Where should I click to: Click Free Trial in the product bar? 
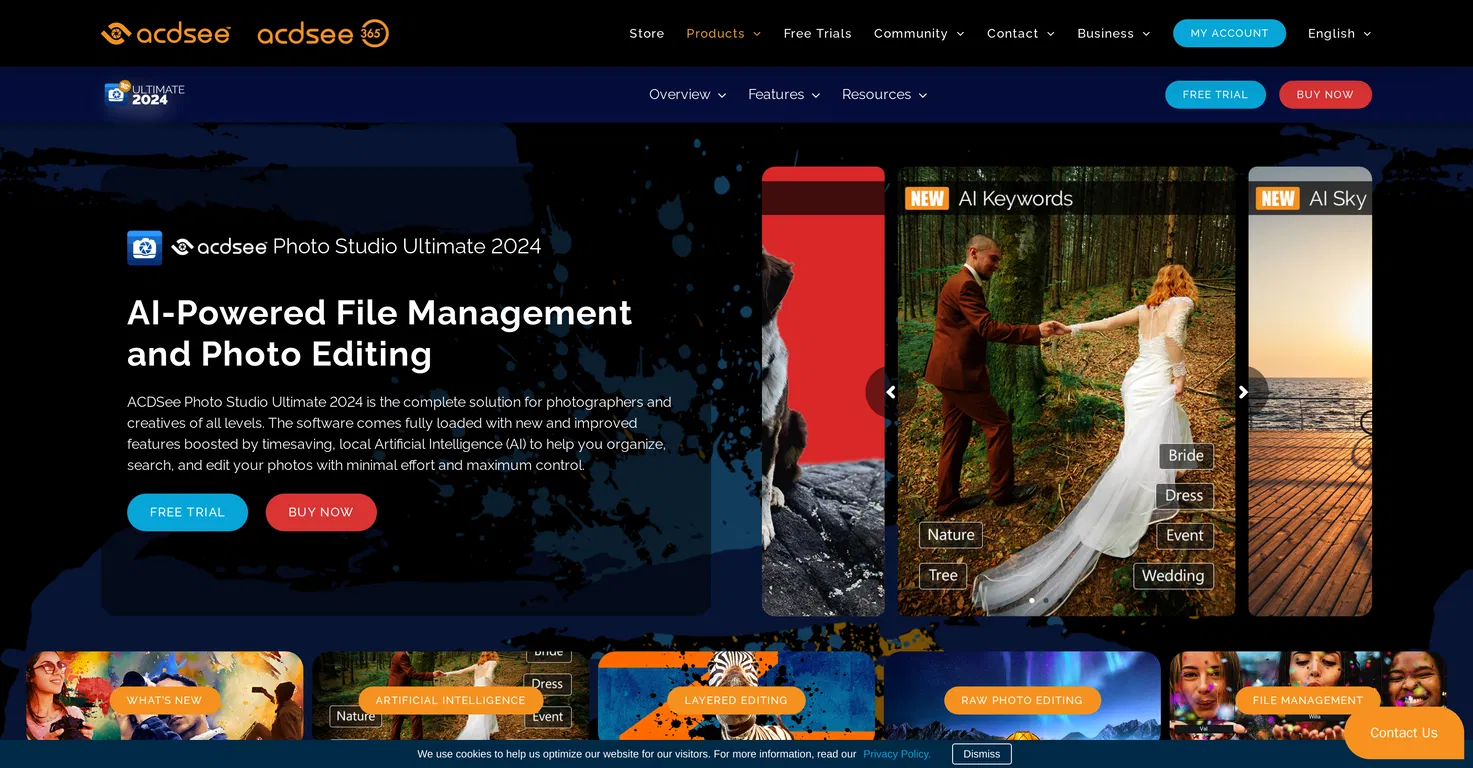[1215, 94]
